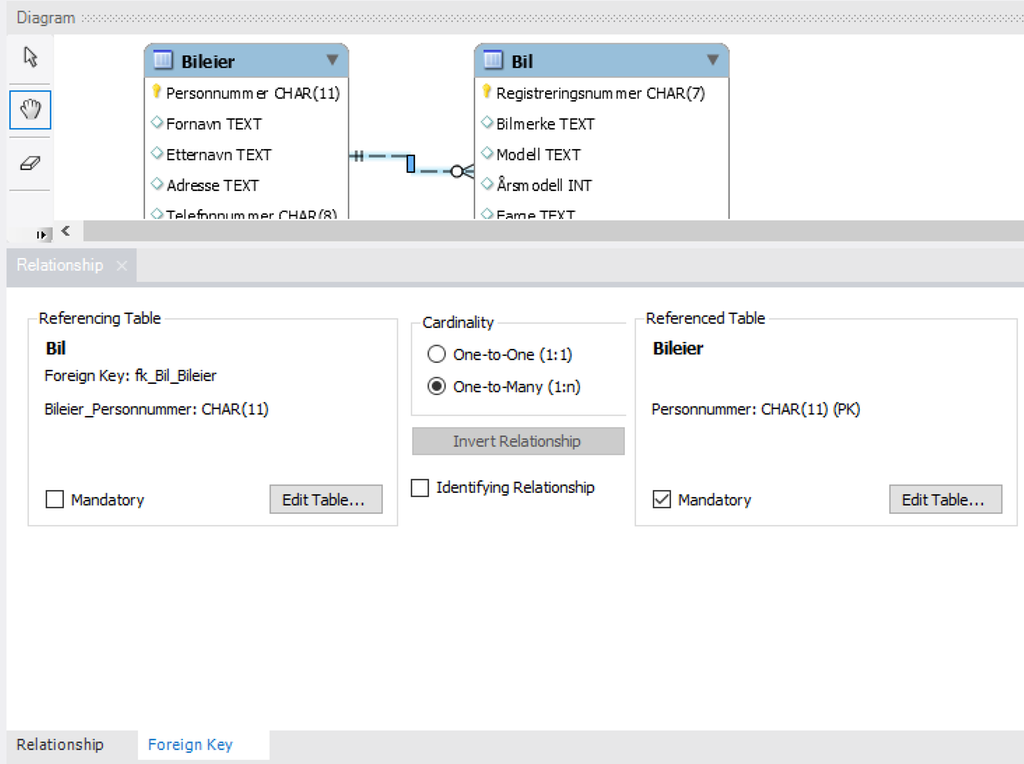Switch to the Foreign Key tab
This screenshot has height=764, width=1024.
(x=190, y=744)
